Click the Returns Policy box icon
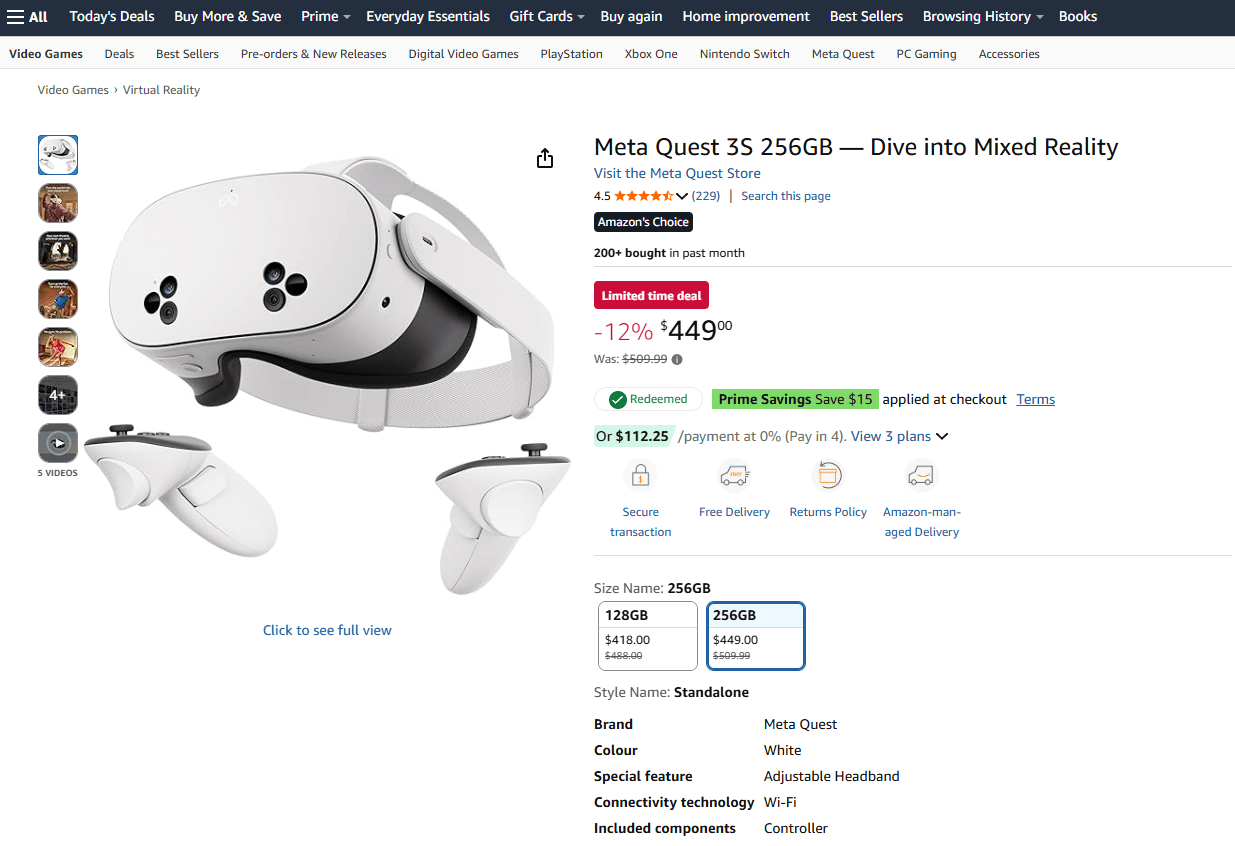This screenshot has width=1235, height=846. tap(828, 475)
